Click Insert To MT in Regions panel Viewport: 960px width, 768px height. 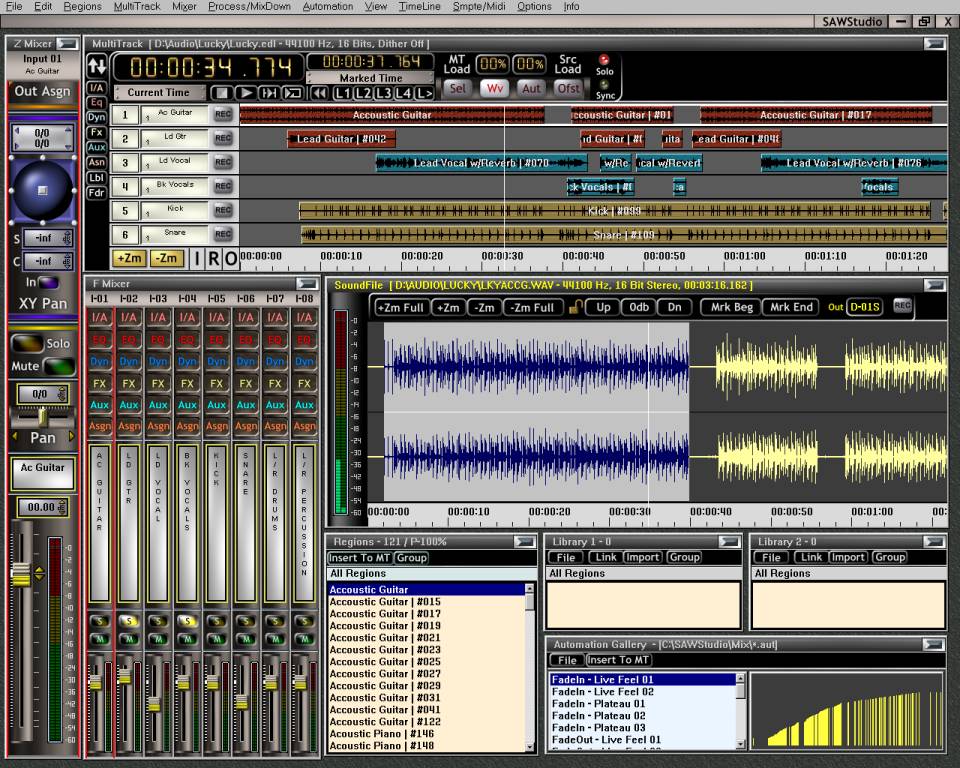[359, 558]
